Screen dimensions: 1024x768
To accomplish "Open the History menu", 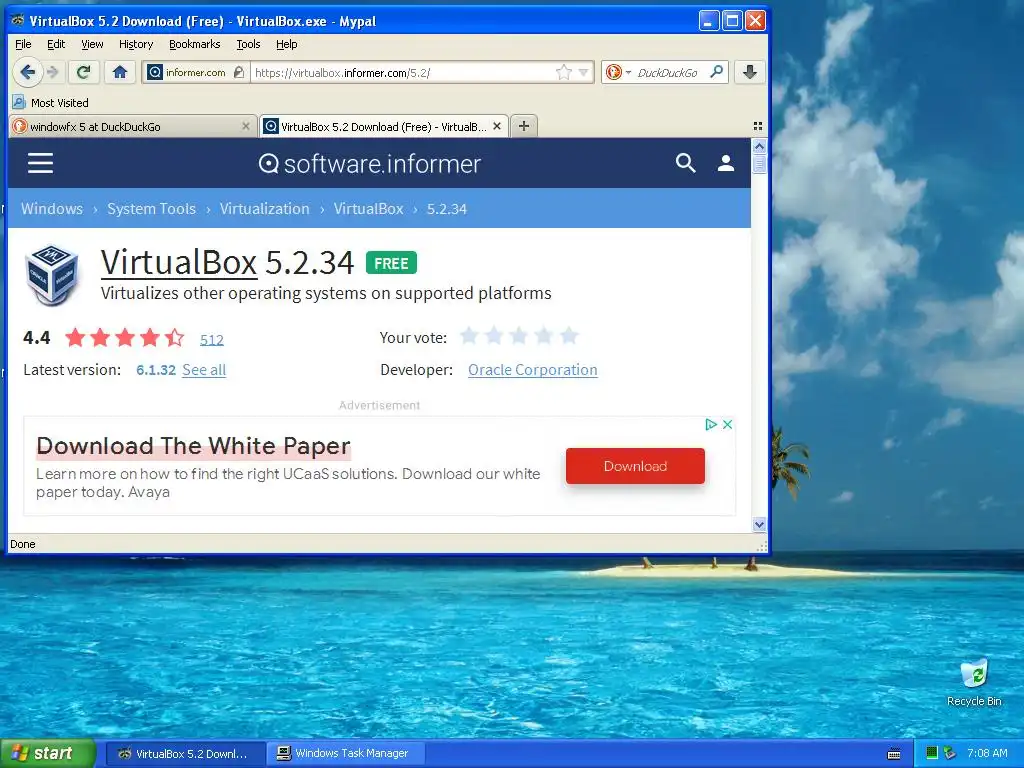I will [136, 44].
